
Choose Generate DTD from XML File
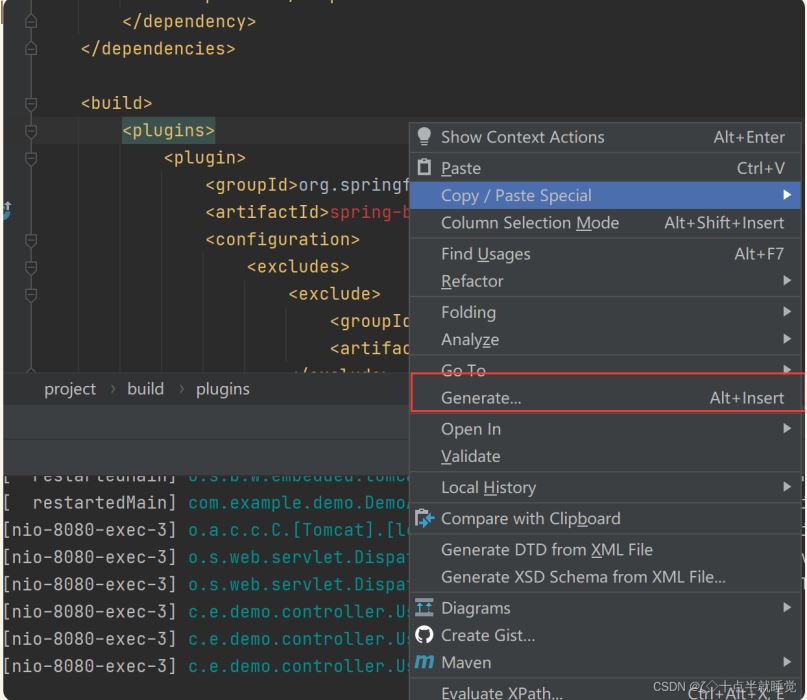[x=605, y=549]
